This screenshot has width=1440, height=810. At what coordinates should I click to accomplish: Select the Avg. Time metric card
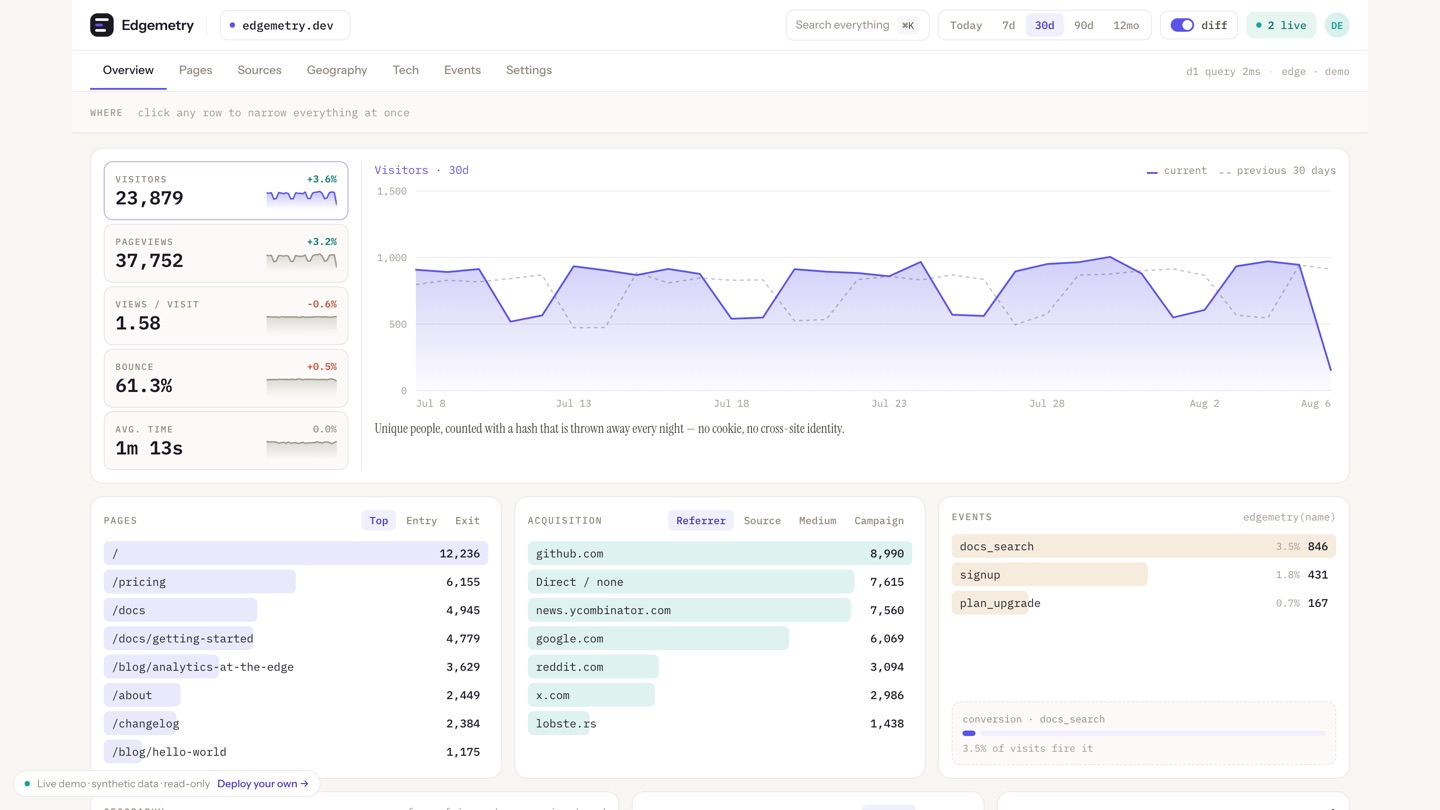tap(226, 440)
